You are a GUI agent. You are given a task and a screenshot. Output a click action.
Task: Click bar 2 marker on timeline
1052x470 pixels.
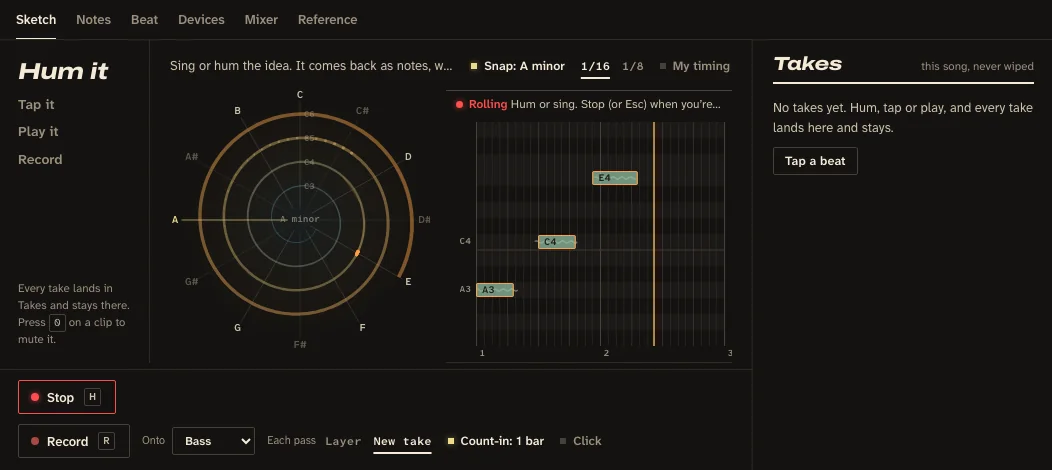[x=606, y=353]
